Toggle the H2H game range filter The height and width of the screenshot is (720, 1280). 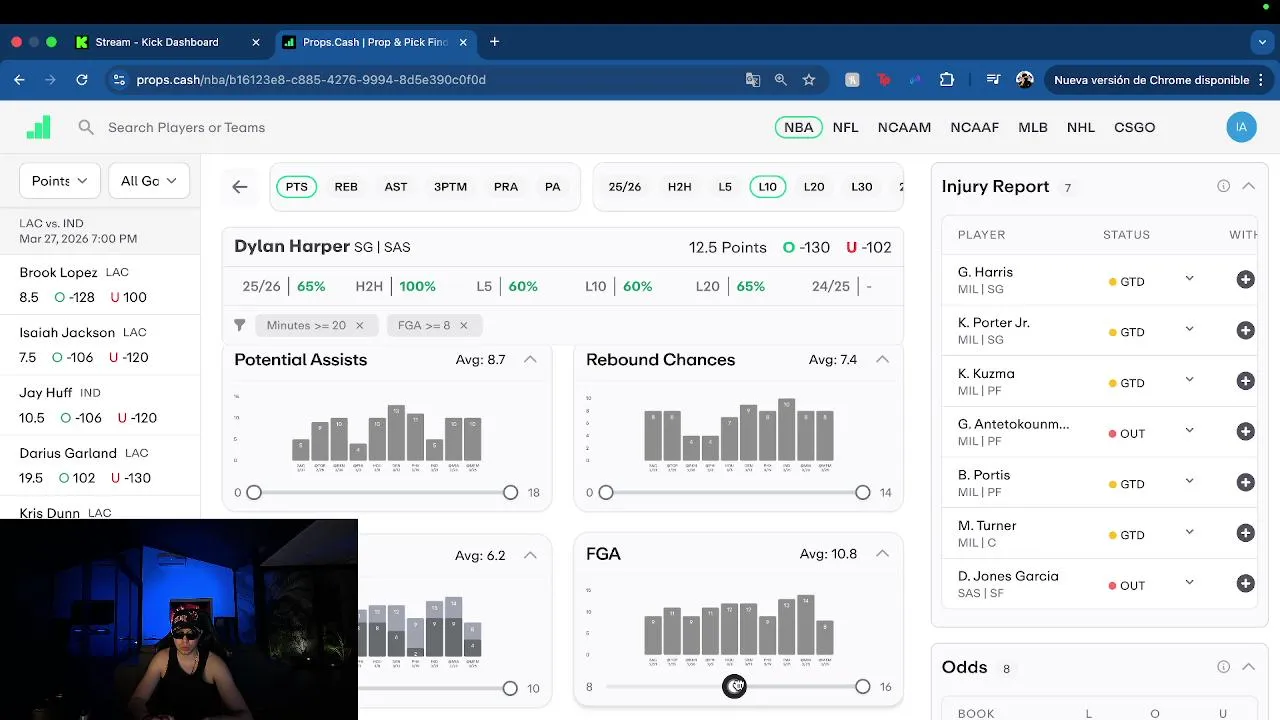tap(679, 187)
